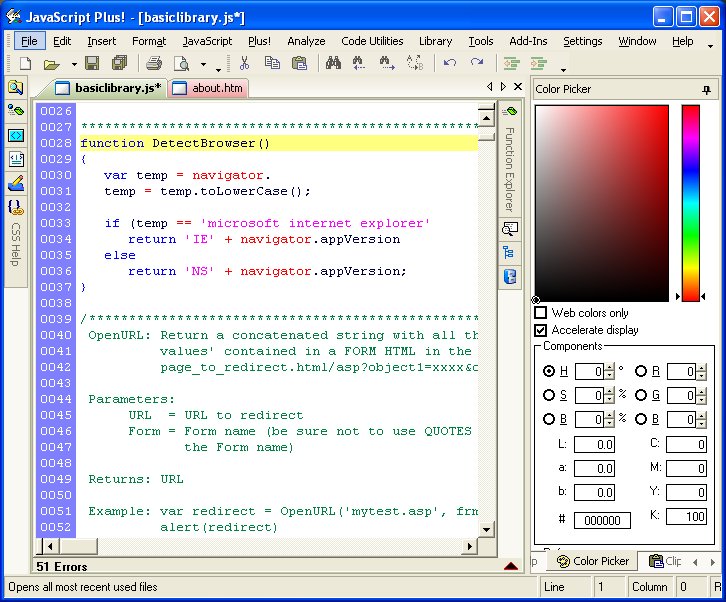The height and width of the screenshot is (602, 726).
Task: Click the Redo arrow icon
Action: [x=477, y=63]
